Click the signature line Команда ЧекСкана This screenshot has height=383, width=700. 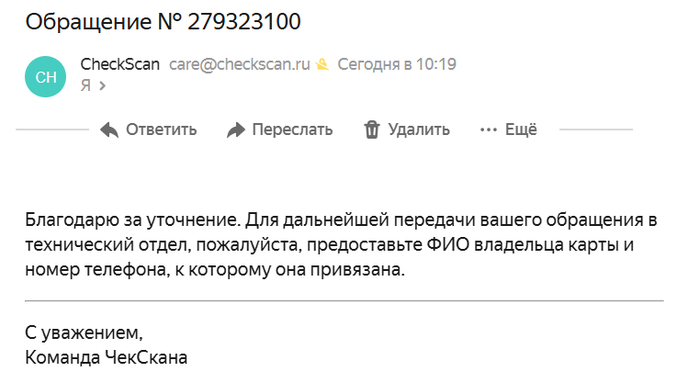click(106, 358)
